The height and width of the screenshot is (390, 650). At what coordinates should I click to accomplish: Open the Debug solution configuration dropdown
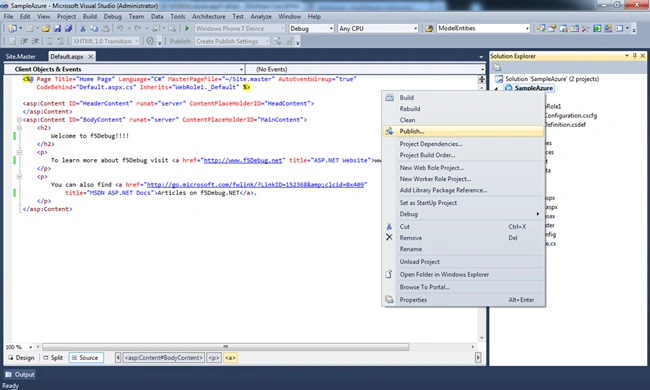pos(331,28)
